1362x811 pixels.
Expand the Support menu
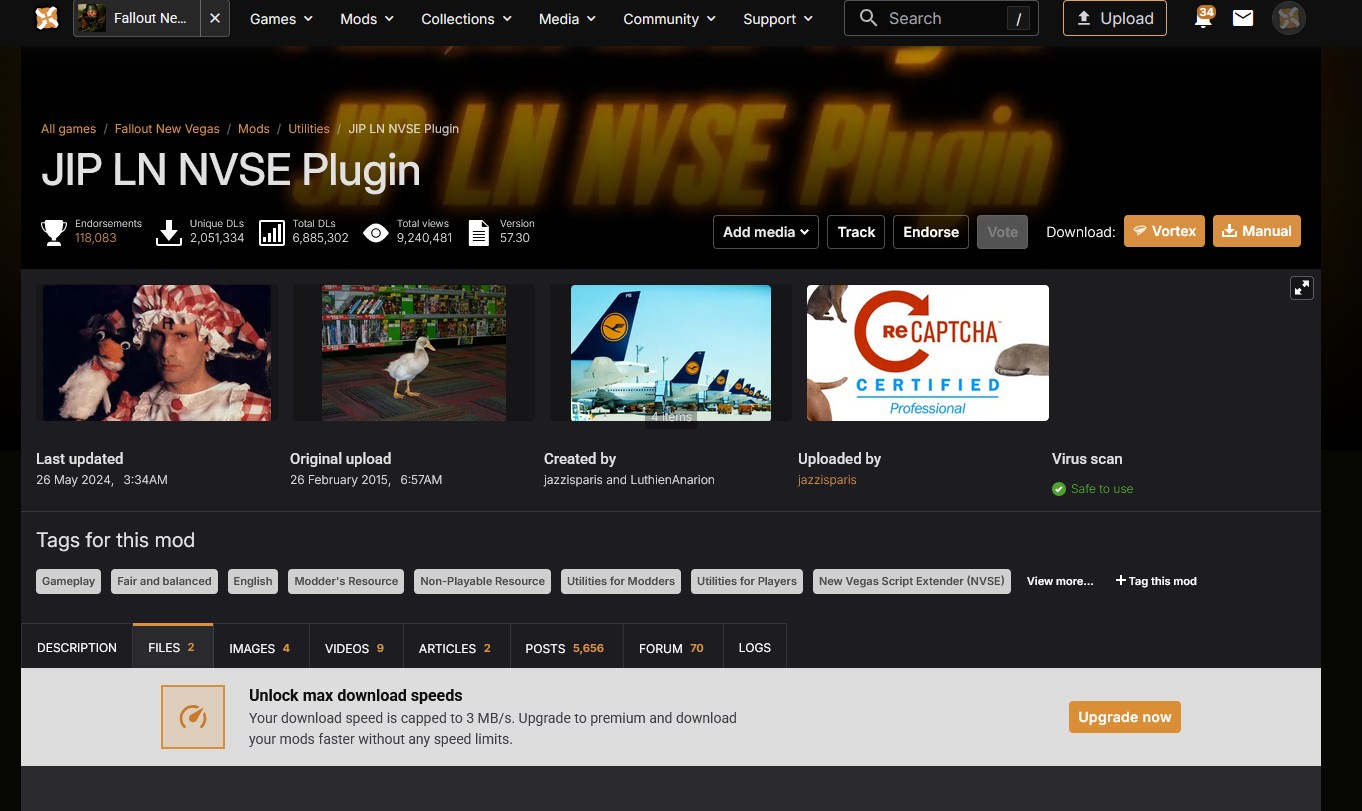pyautogui.click(x=778, y=19)
